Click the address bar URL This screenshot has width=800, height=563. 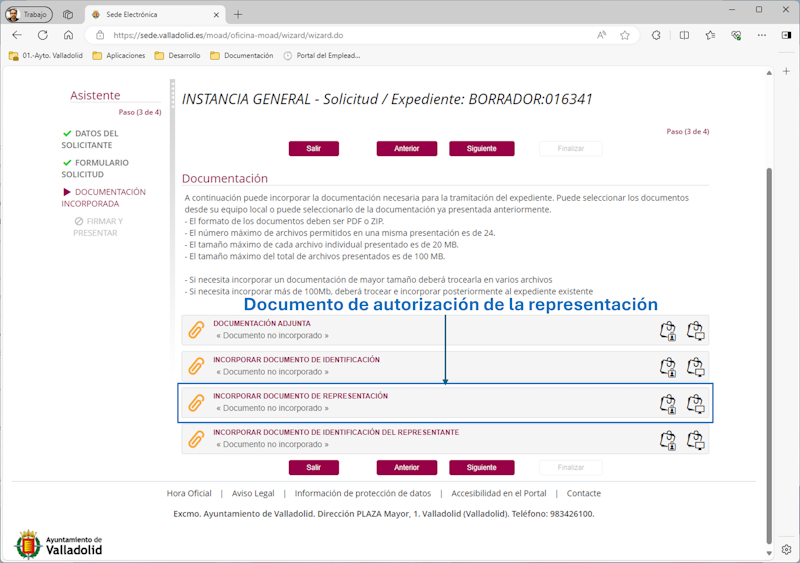coord(228,35)
